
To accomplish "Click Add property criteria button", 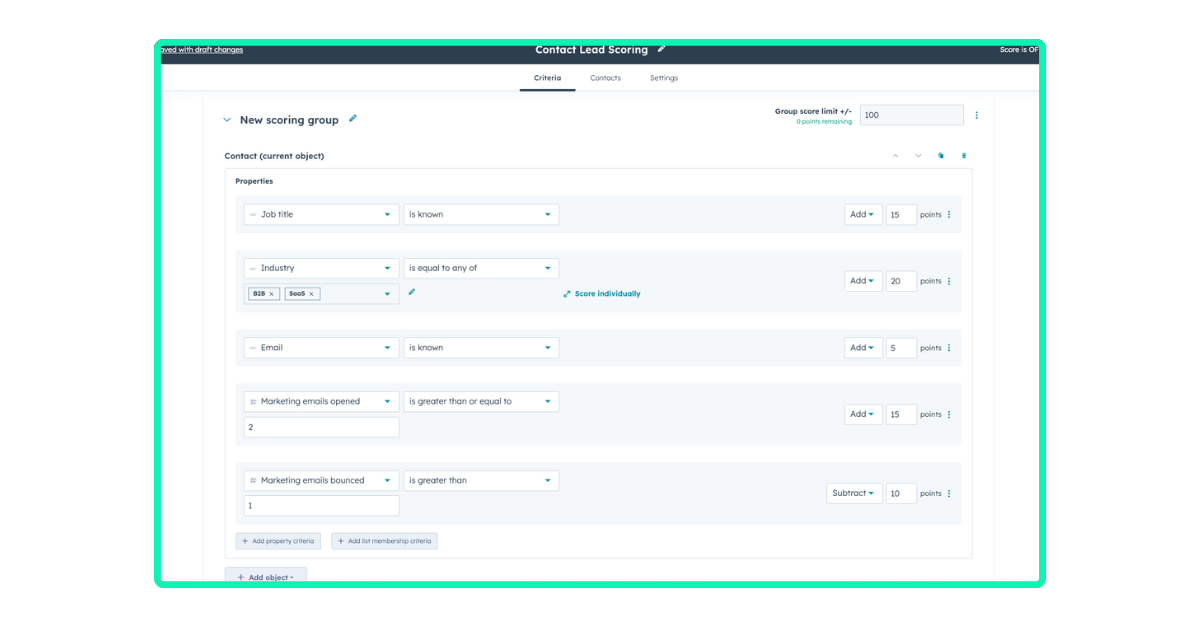I will (x=278, y=541).
